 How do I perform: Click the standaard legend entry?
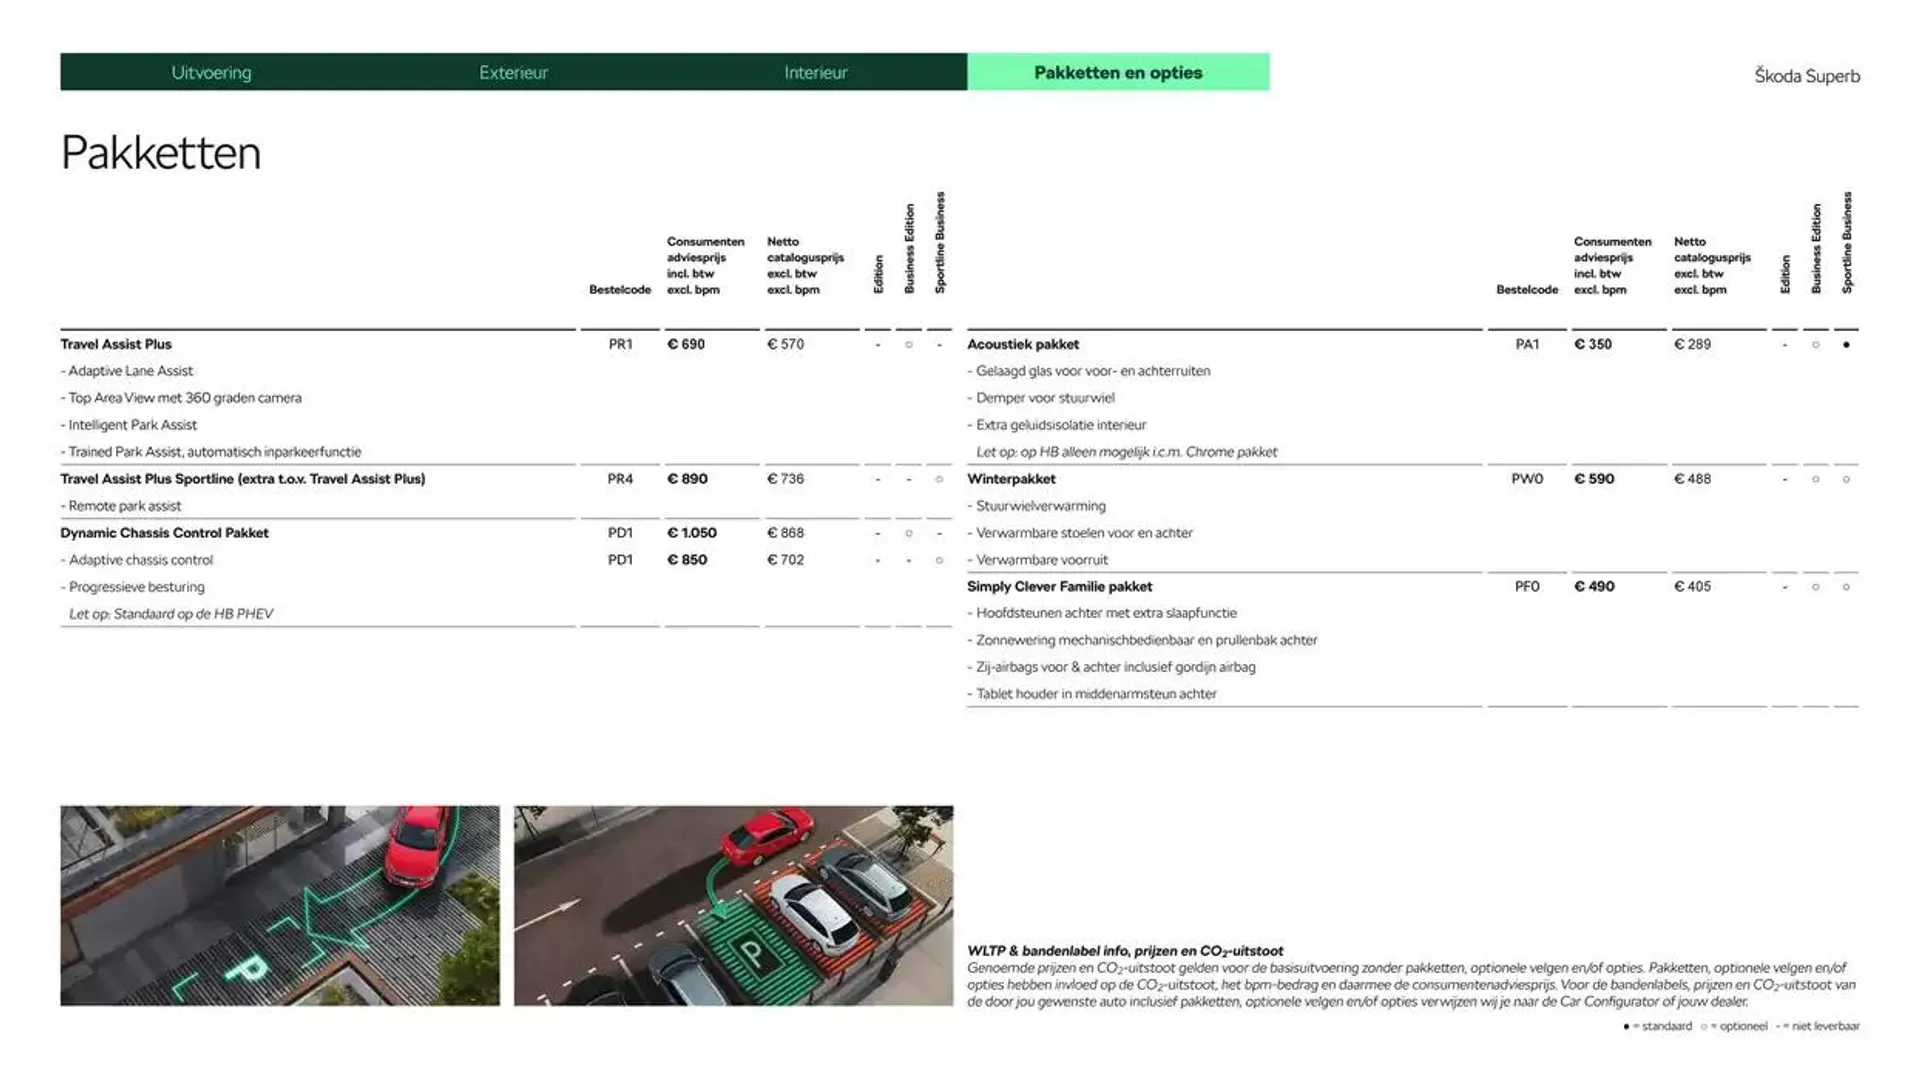(1658, 1027)
